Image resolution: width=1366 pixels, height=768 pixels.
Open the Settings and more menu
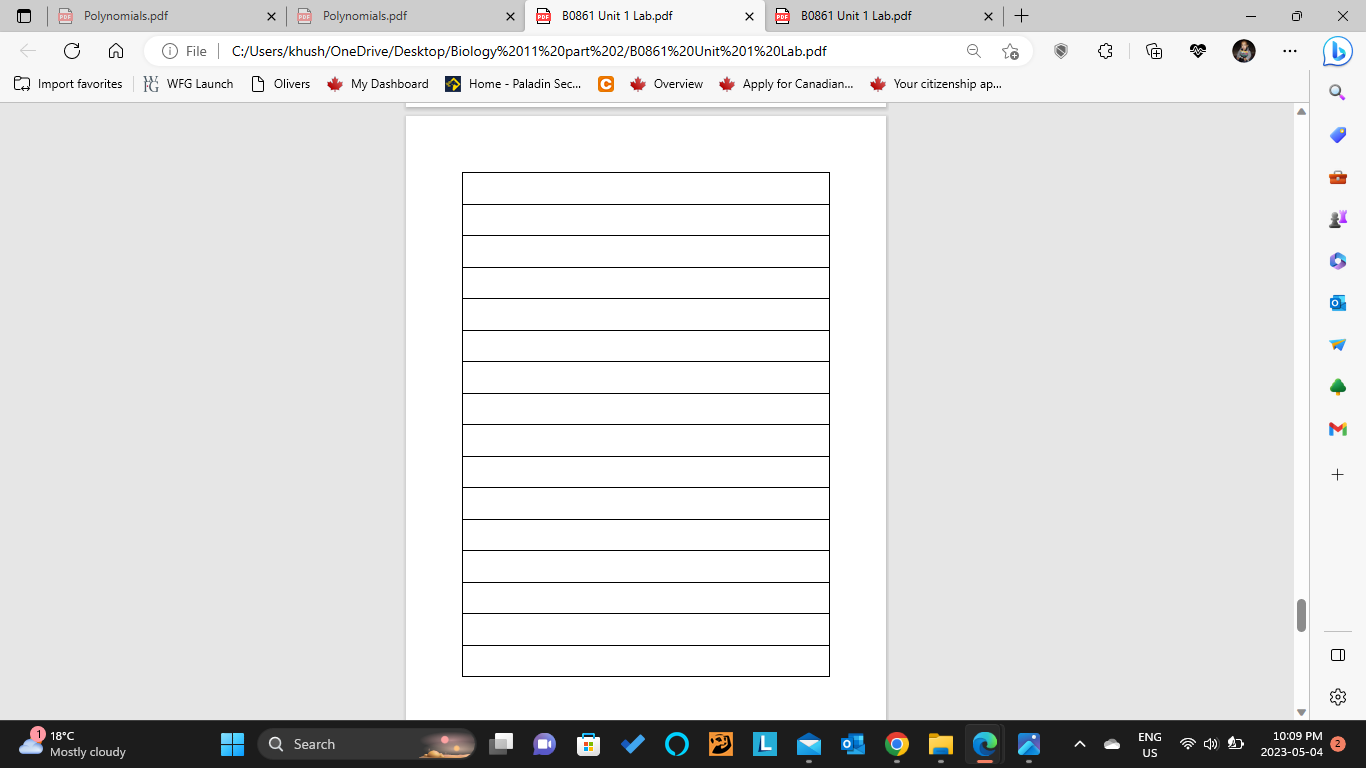click(1289, 50)
